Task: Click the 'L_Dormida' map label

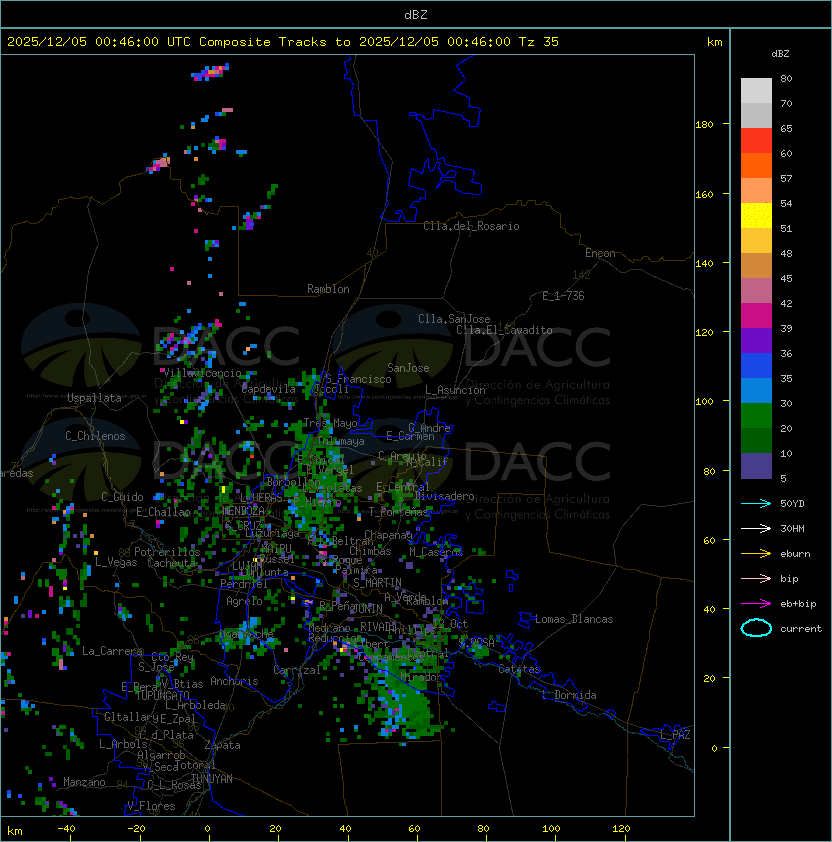Action: click(x=569, y=695)
